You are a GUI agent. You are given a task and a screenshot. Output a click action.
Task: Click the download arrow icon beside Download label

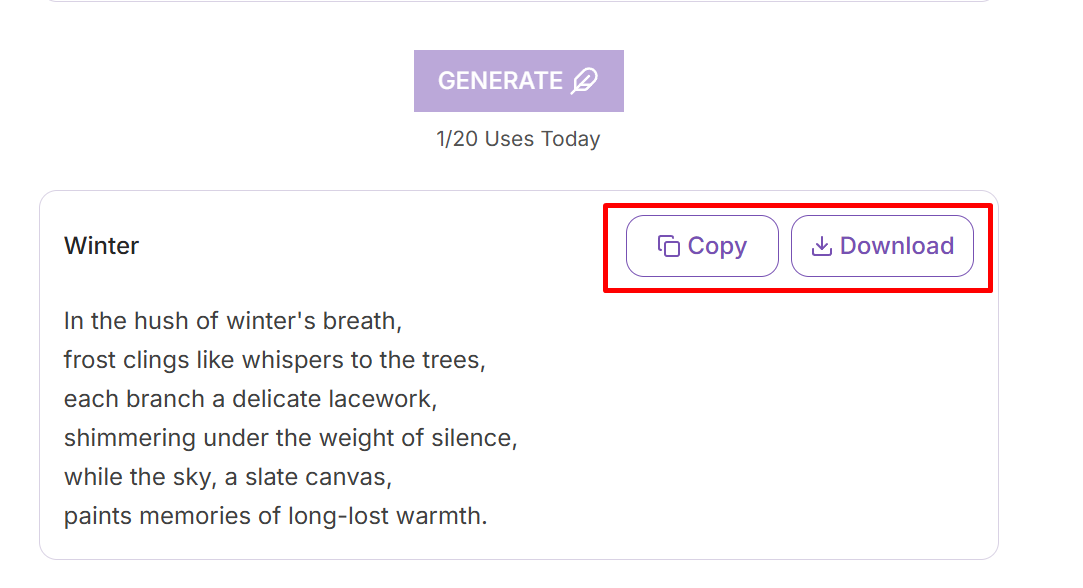coord(822,245)
